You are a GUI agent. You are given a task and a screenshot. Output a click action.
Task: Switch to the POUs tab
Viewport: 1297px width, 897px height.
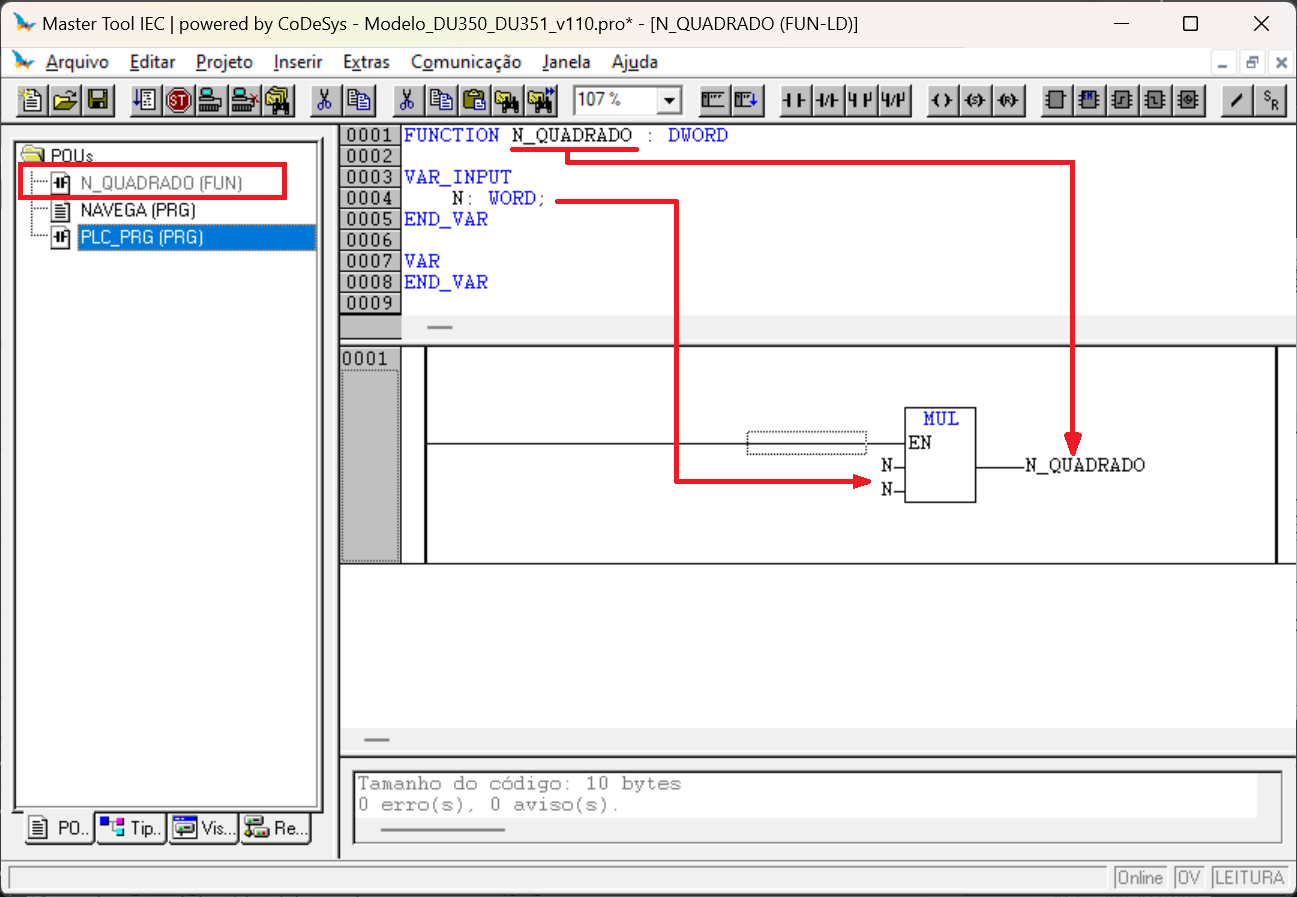[59, 828]
